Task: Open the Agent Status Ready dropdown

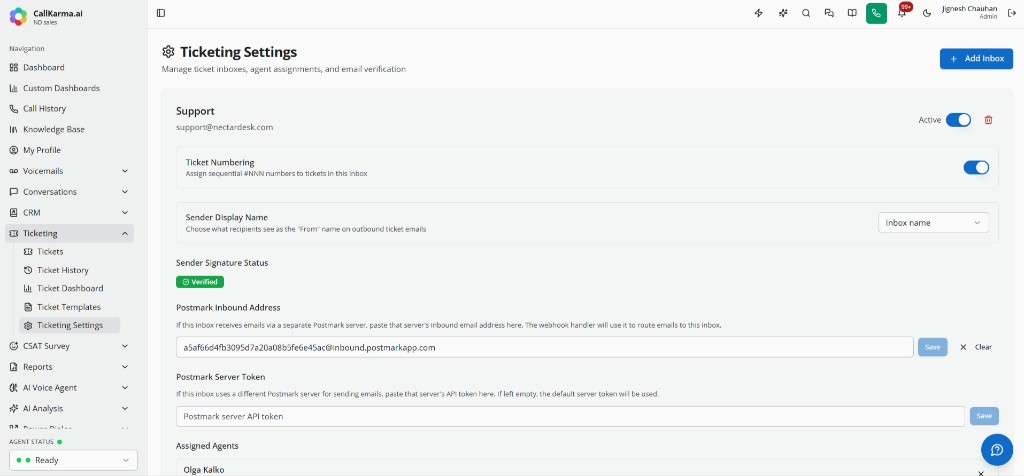Action: click(x=73, y=460)
